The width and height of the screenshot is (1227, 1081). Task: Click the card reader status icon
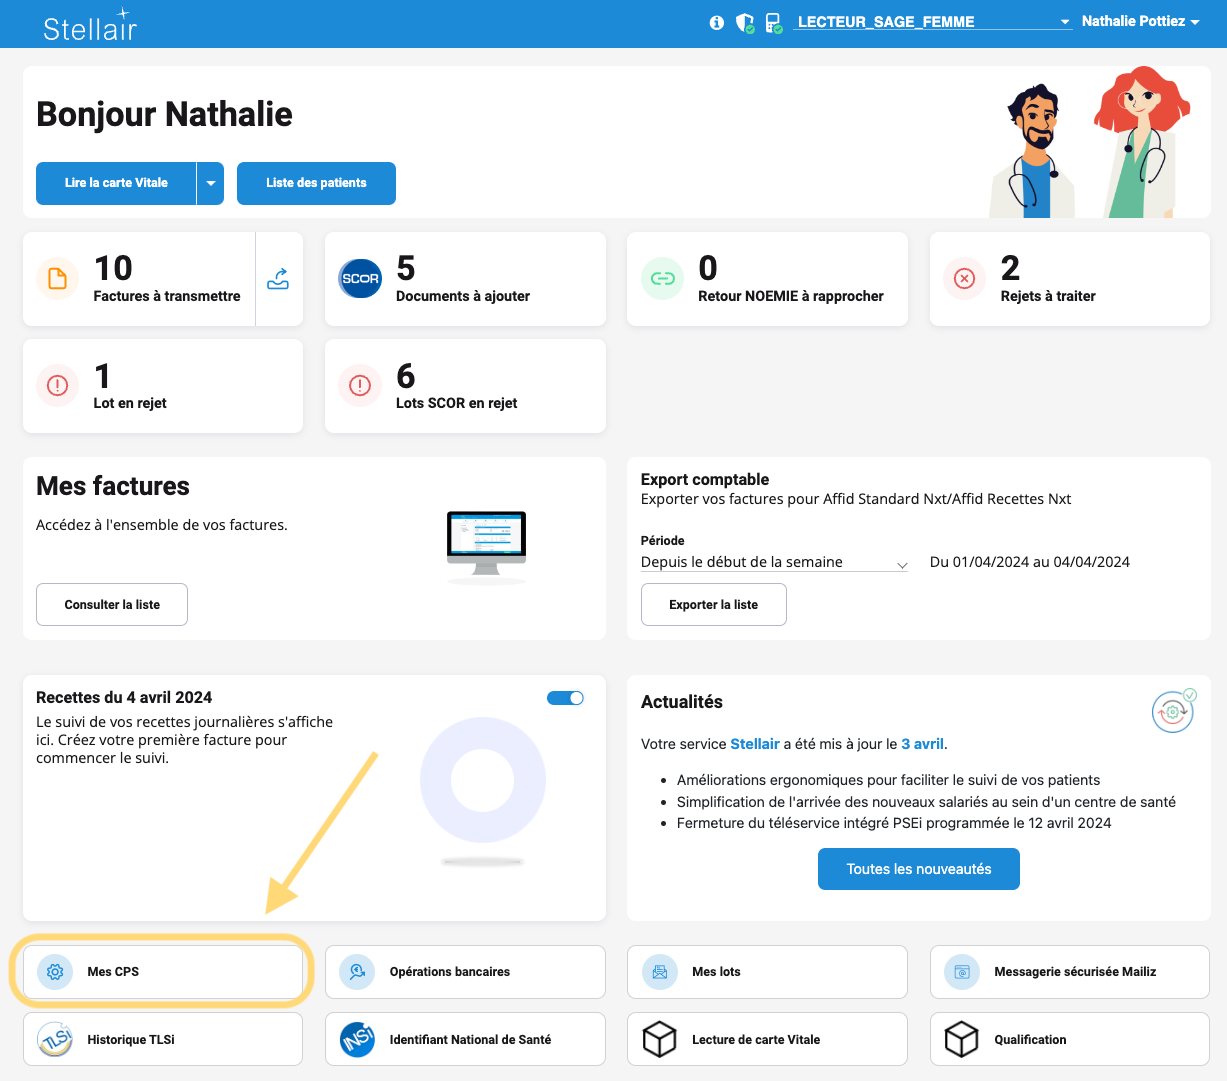point(773,22)
